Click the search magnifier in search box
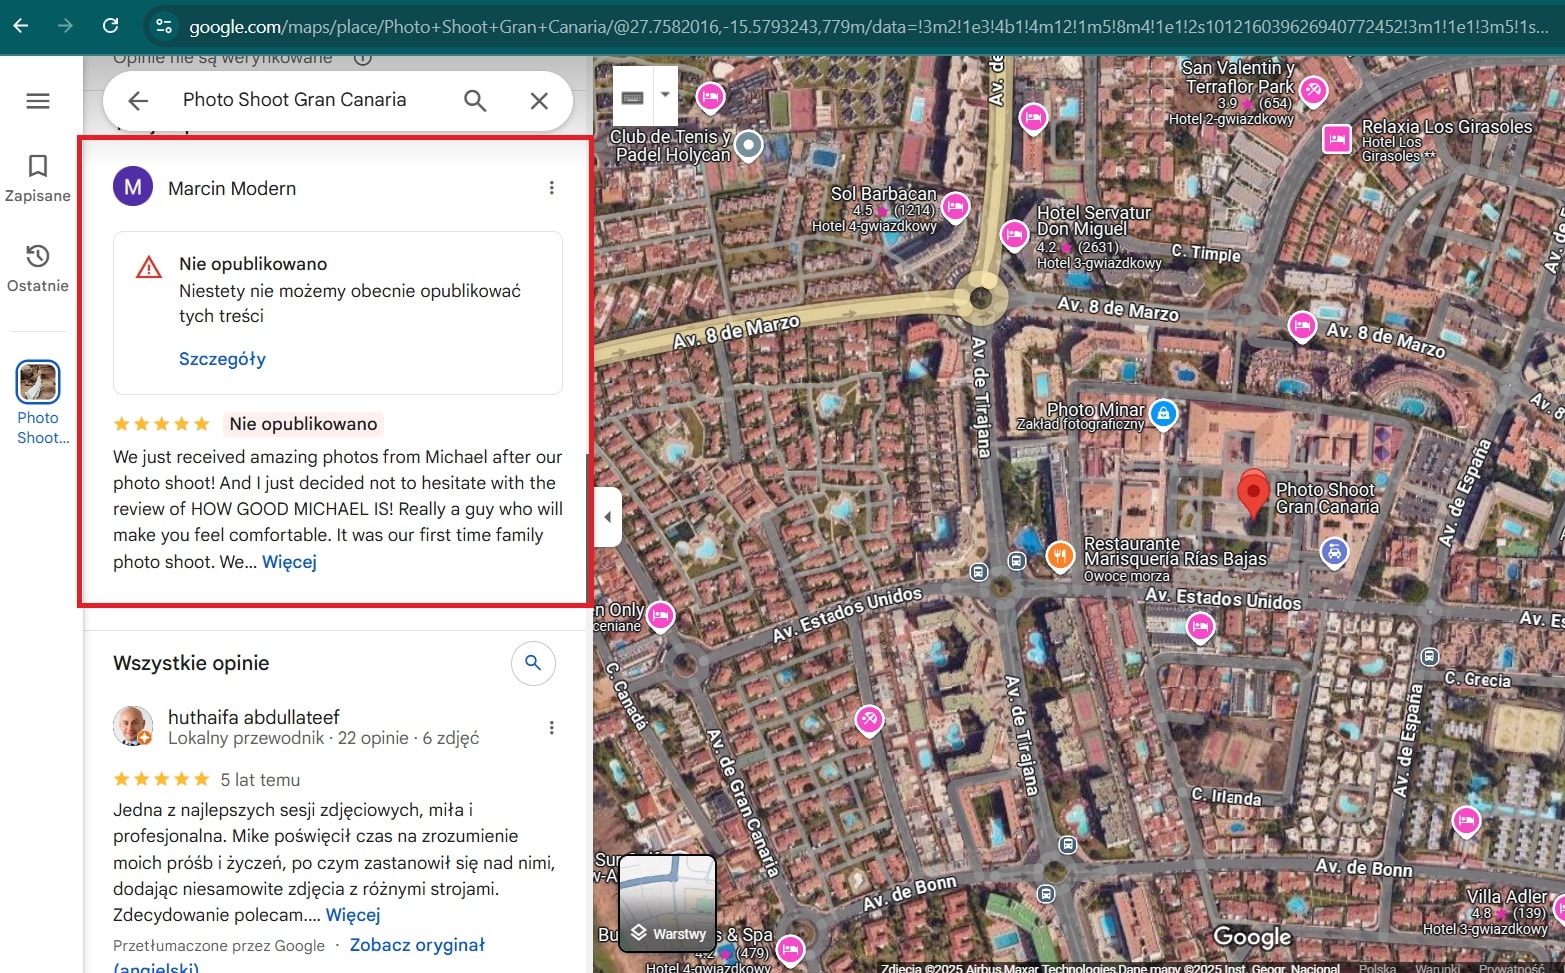1565x973 pixels. (x=475, y=100)
